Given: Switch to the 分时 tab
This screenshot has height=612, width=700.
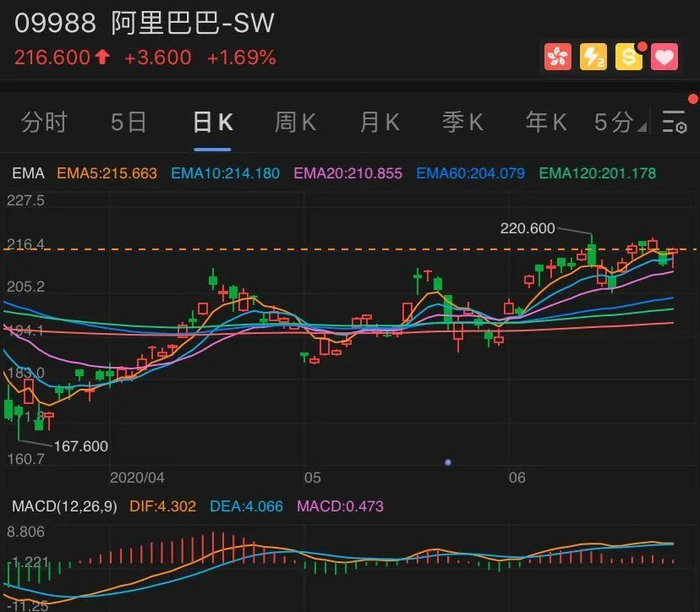Looking at the screenshot, I should pyautogui.click(x=44, y=122).
